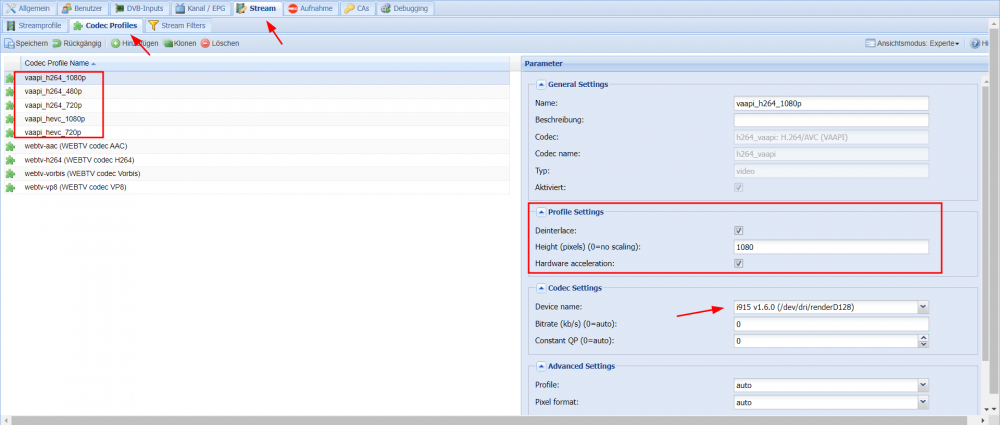Go to the Kanal / EPG tab

pyautogui.click(x=200, y=8)
